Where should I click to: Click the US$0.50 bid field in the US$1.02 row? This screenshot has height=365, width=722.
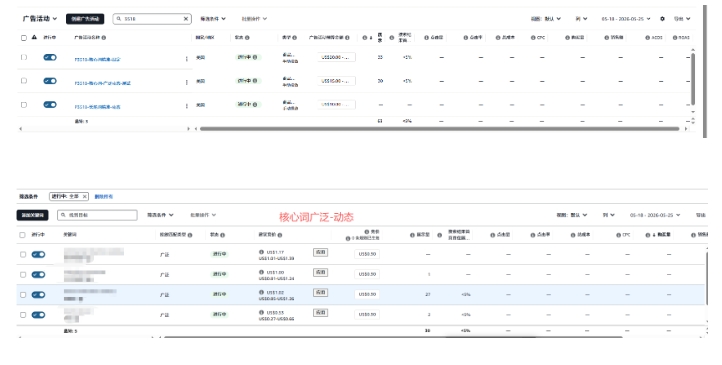pos(367,294)
